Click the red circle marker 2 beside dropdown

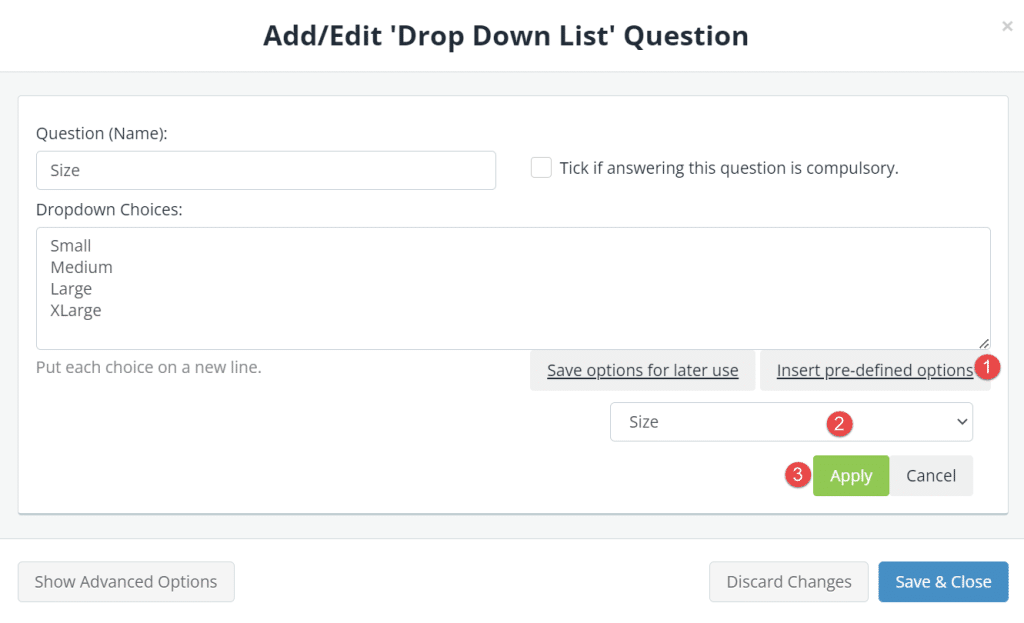click(838, 424)
